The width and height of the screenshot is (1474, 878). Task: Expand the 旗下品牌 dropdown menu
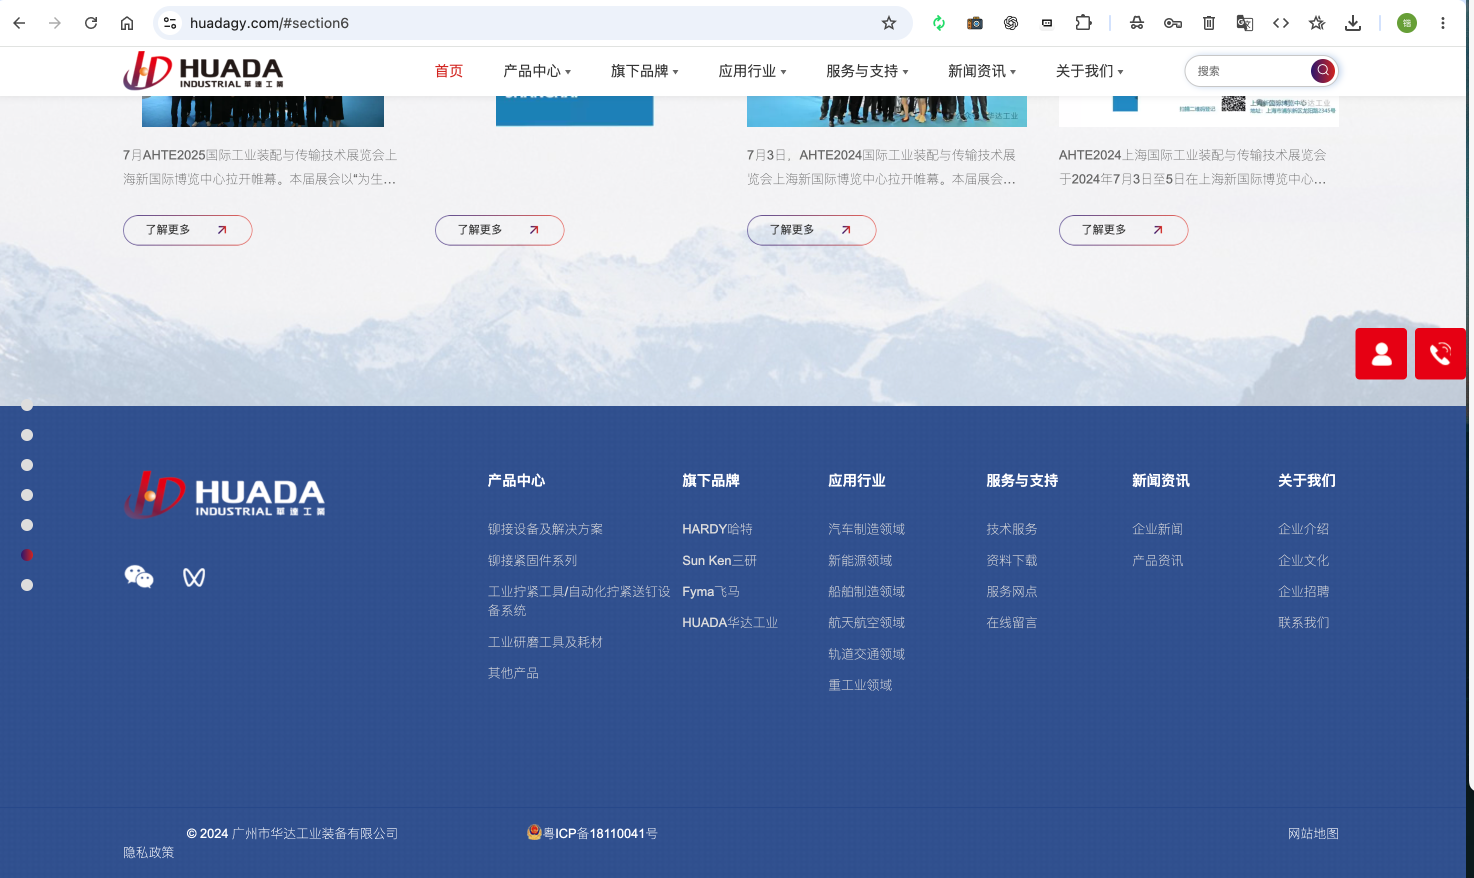[x=645, y=71]
